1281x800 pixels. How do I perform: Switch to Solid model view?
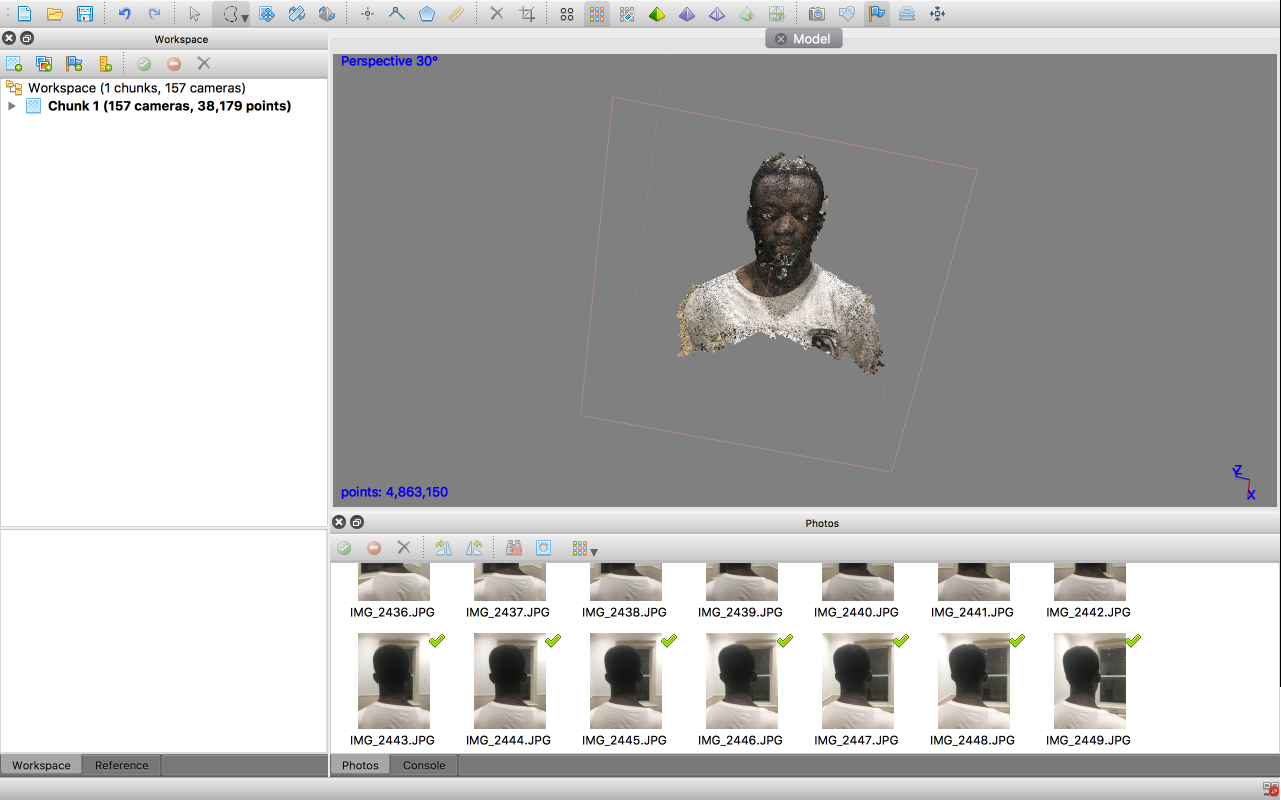tap(687, 14)
